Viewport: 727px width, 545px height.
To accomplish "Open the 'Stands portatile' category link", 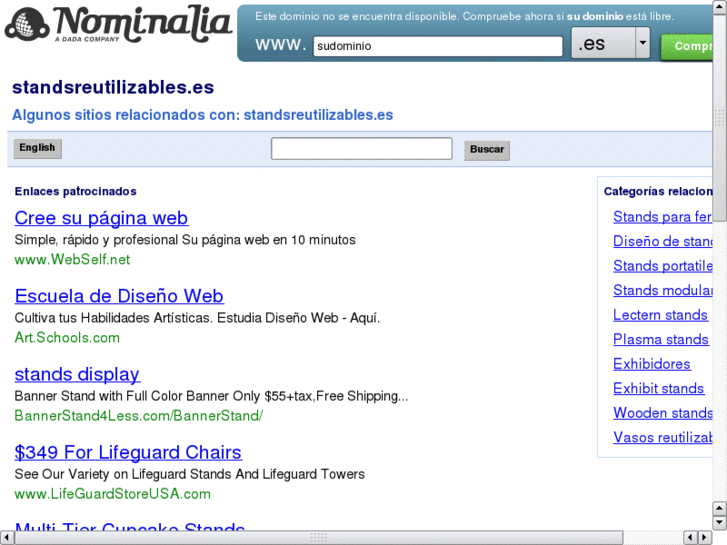I will [x=662, y=266].
